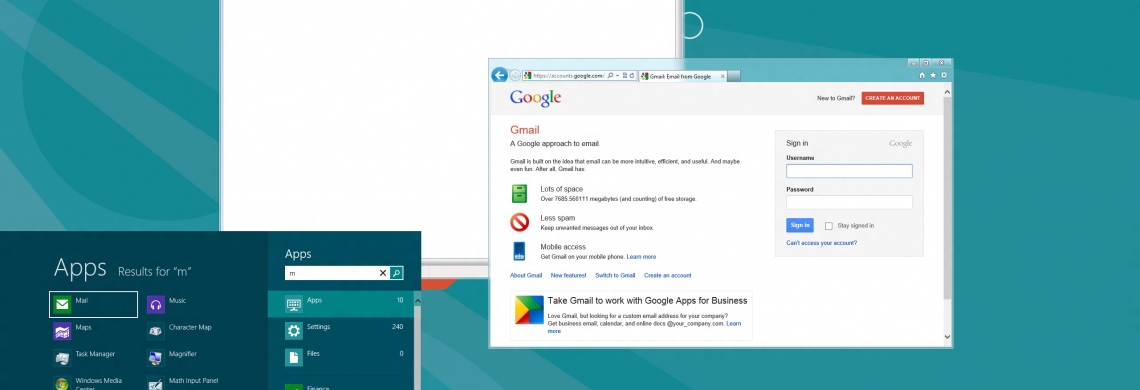Open the New features! link
This screenshot has width=1140, height=390.
569,276
